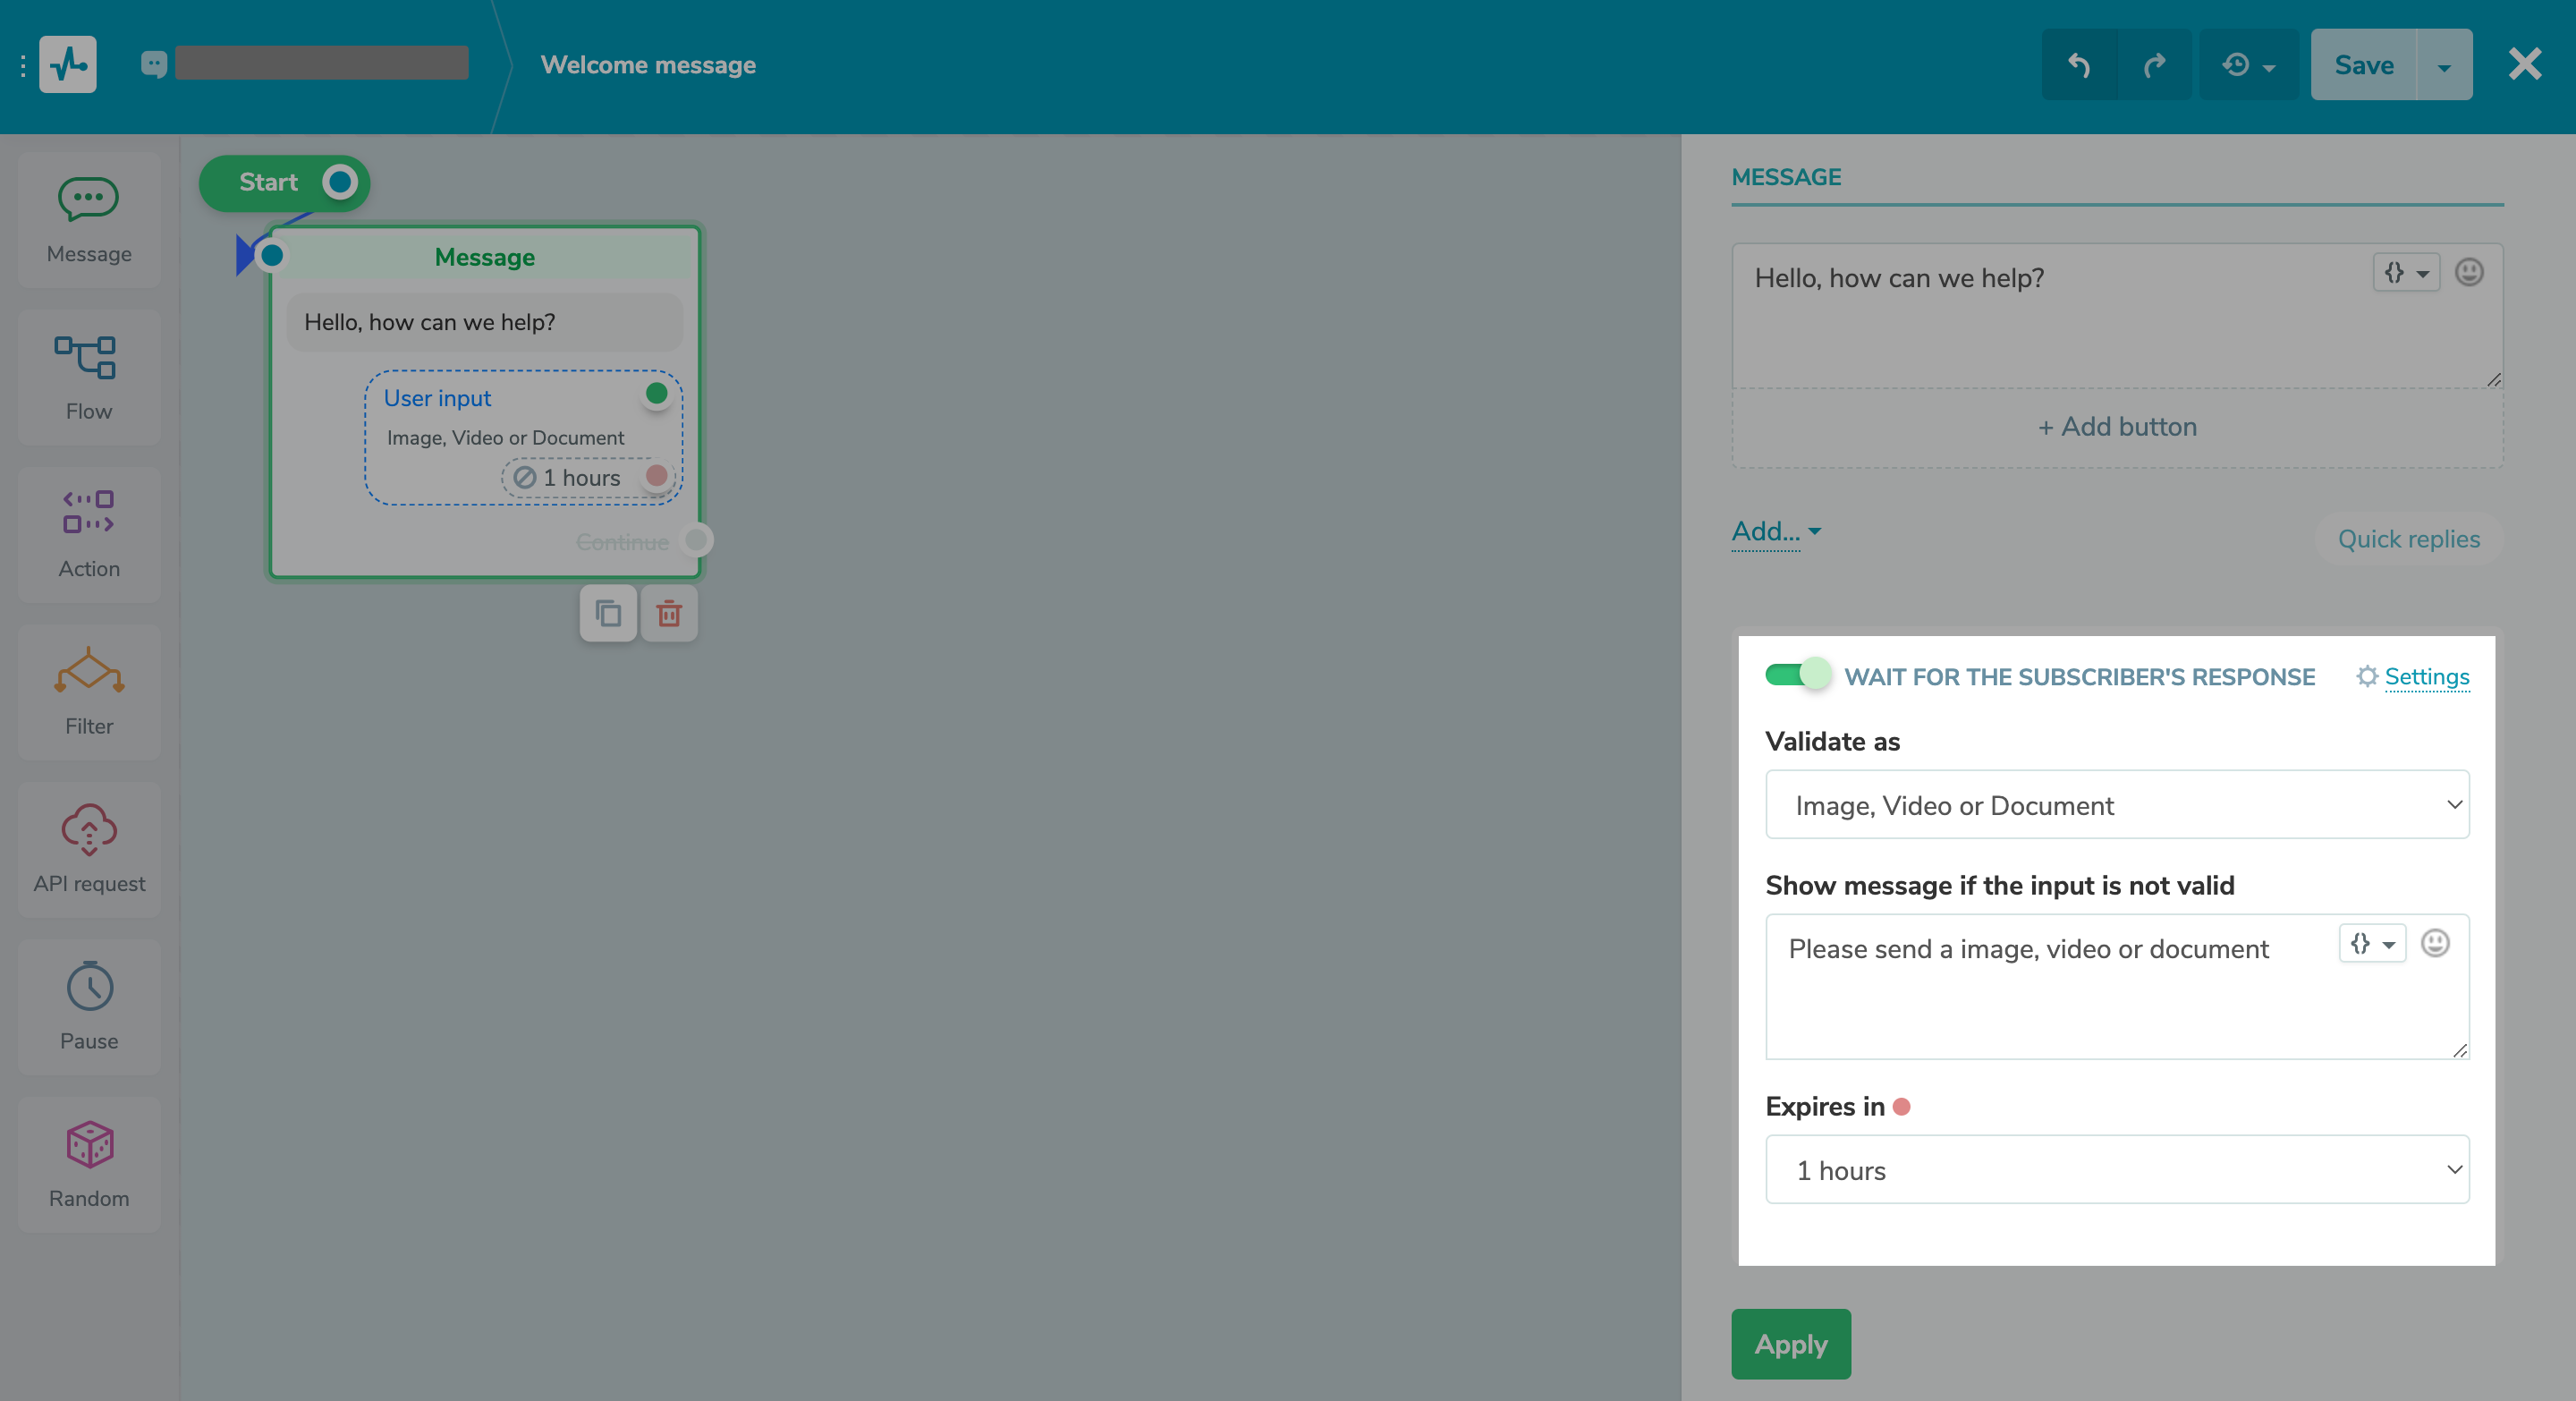Select the Random block in the sidebar
This screenshot has height=1401, width=2576.
click(x=88, y=1164)
